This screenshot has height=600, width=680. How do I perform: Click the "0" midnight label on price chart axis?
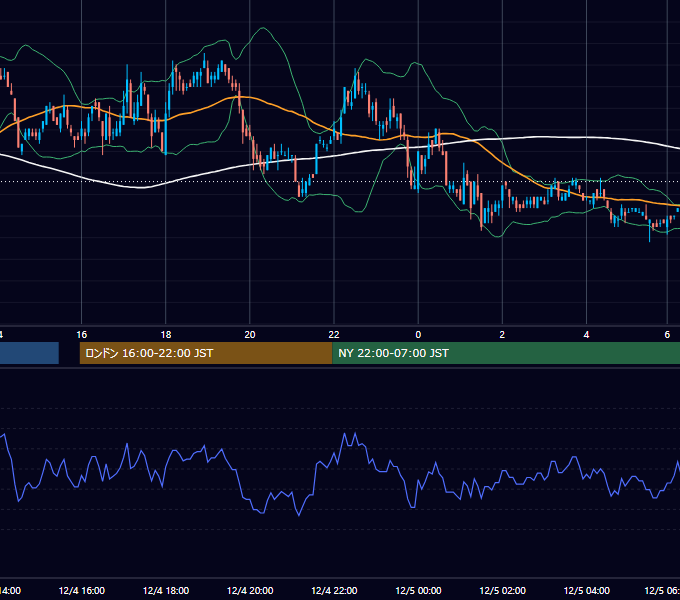pos(418,335)
